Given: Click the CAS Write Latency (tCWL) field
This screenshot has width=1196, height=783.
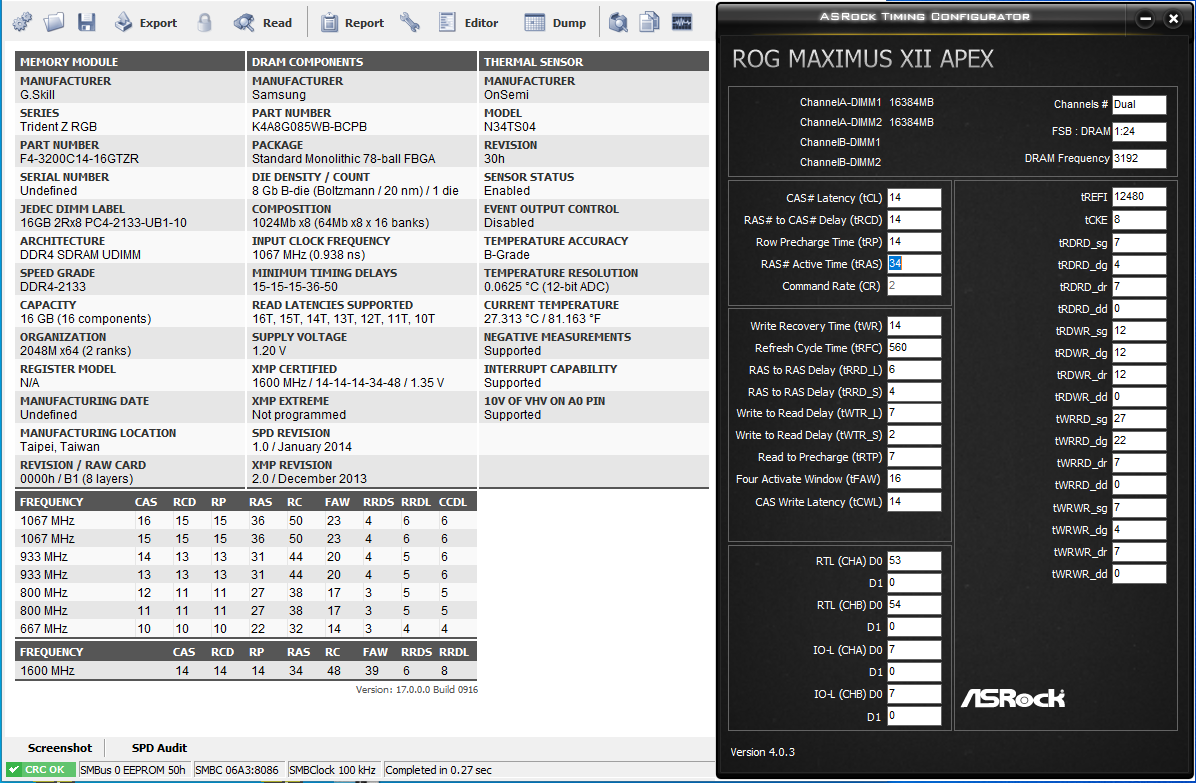Looking at the screenshot, I should click(x=914, y=502).
